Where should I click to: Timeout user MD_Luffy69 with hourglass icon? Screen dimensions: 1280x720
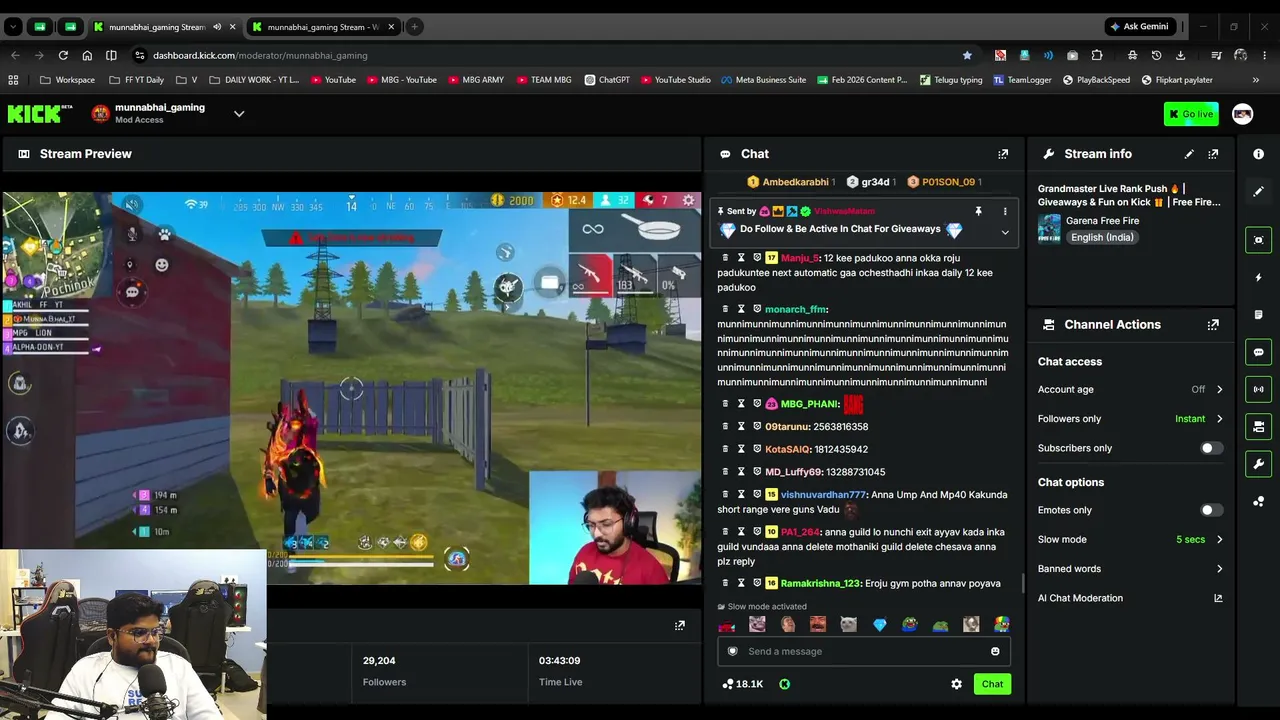(x=741, y=472)
